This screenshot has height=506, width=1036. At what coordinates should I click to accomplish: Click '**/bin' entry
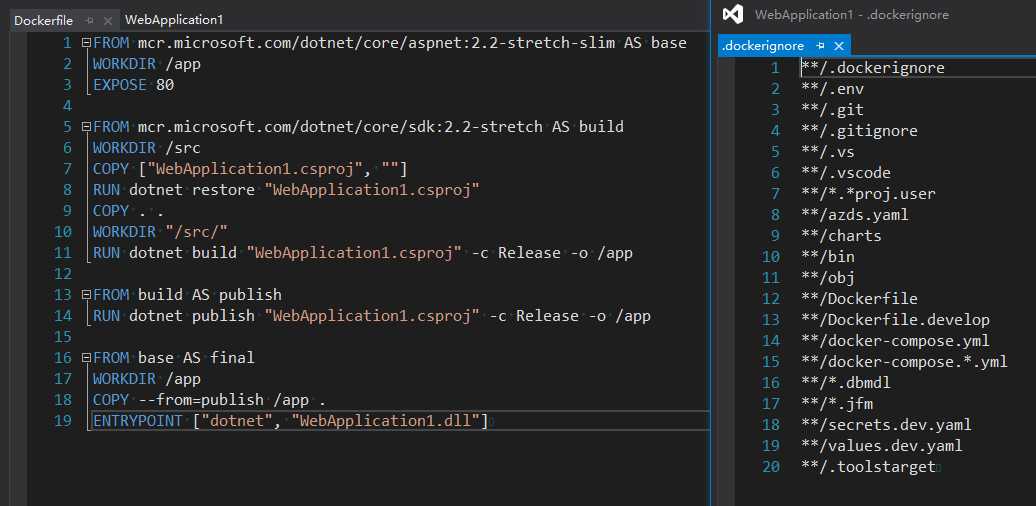point(827,256)
